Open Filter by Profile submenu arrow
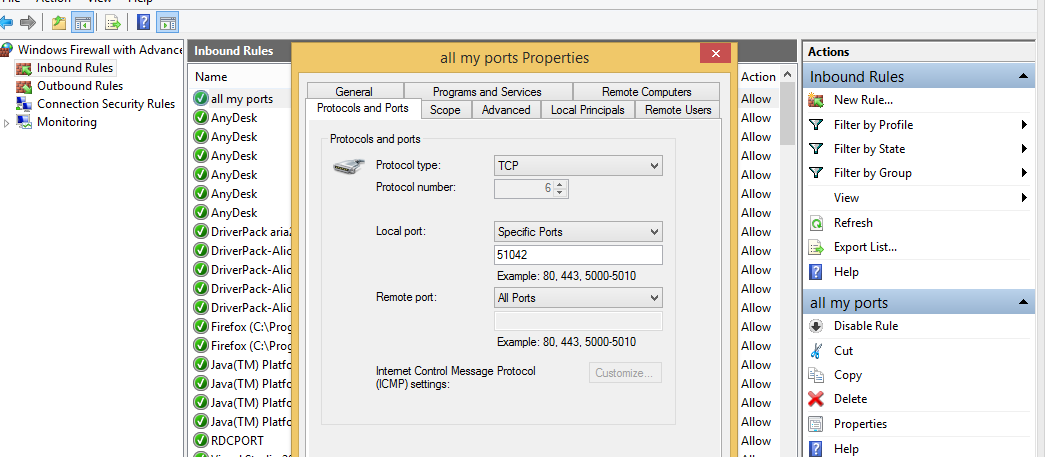This screenshot has width=1045, height=457. pyautogui.click(x=1024, y=125)
